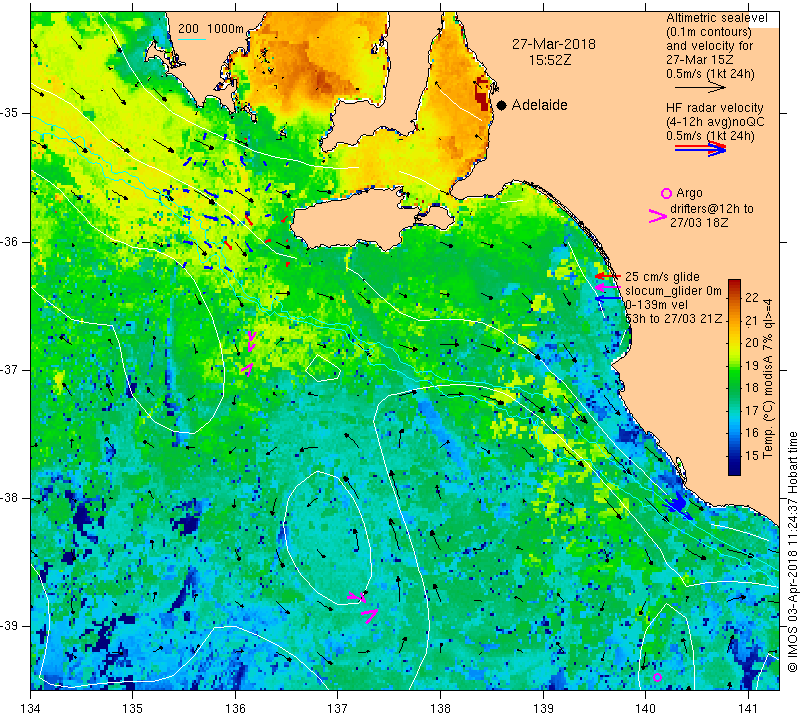Click the longitude label 137

coord(338,709)
